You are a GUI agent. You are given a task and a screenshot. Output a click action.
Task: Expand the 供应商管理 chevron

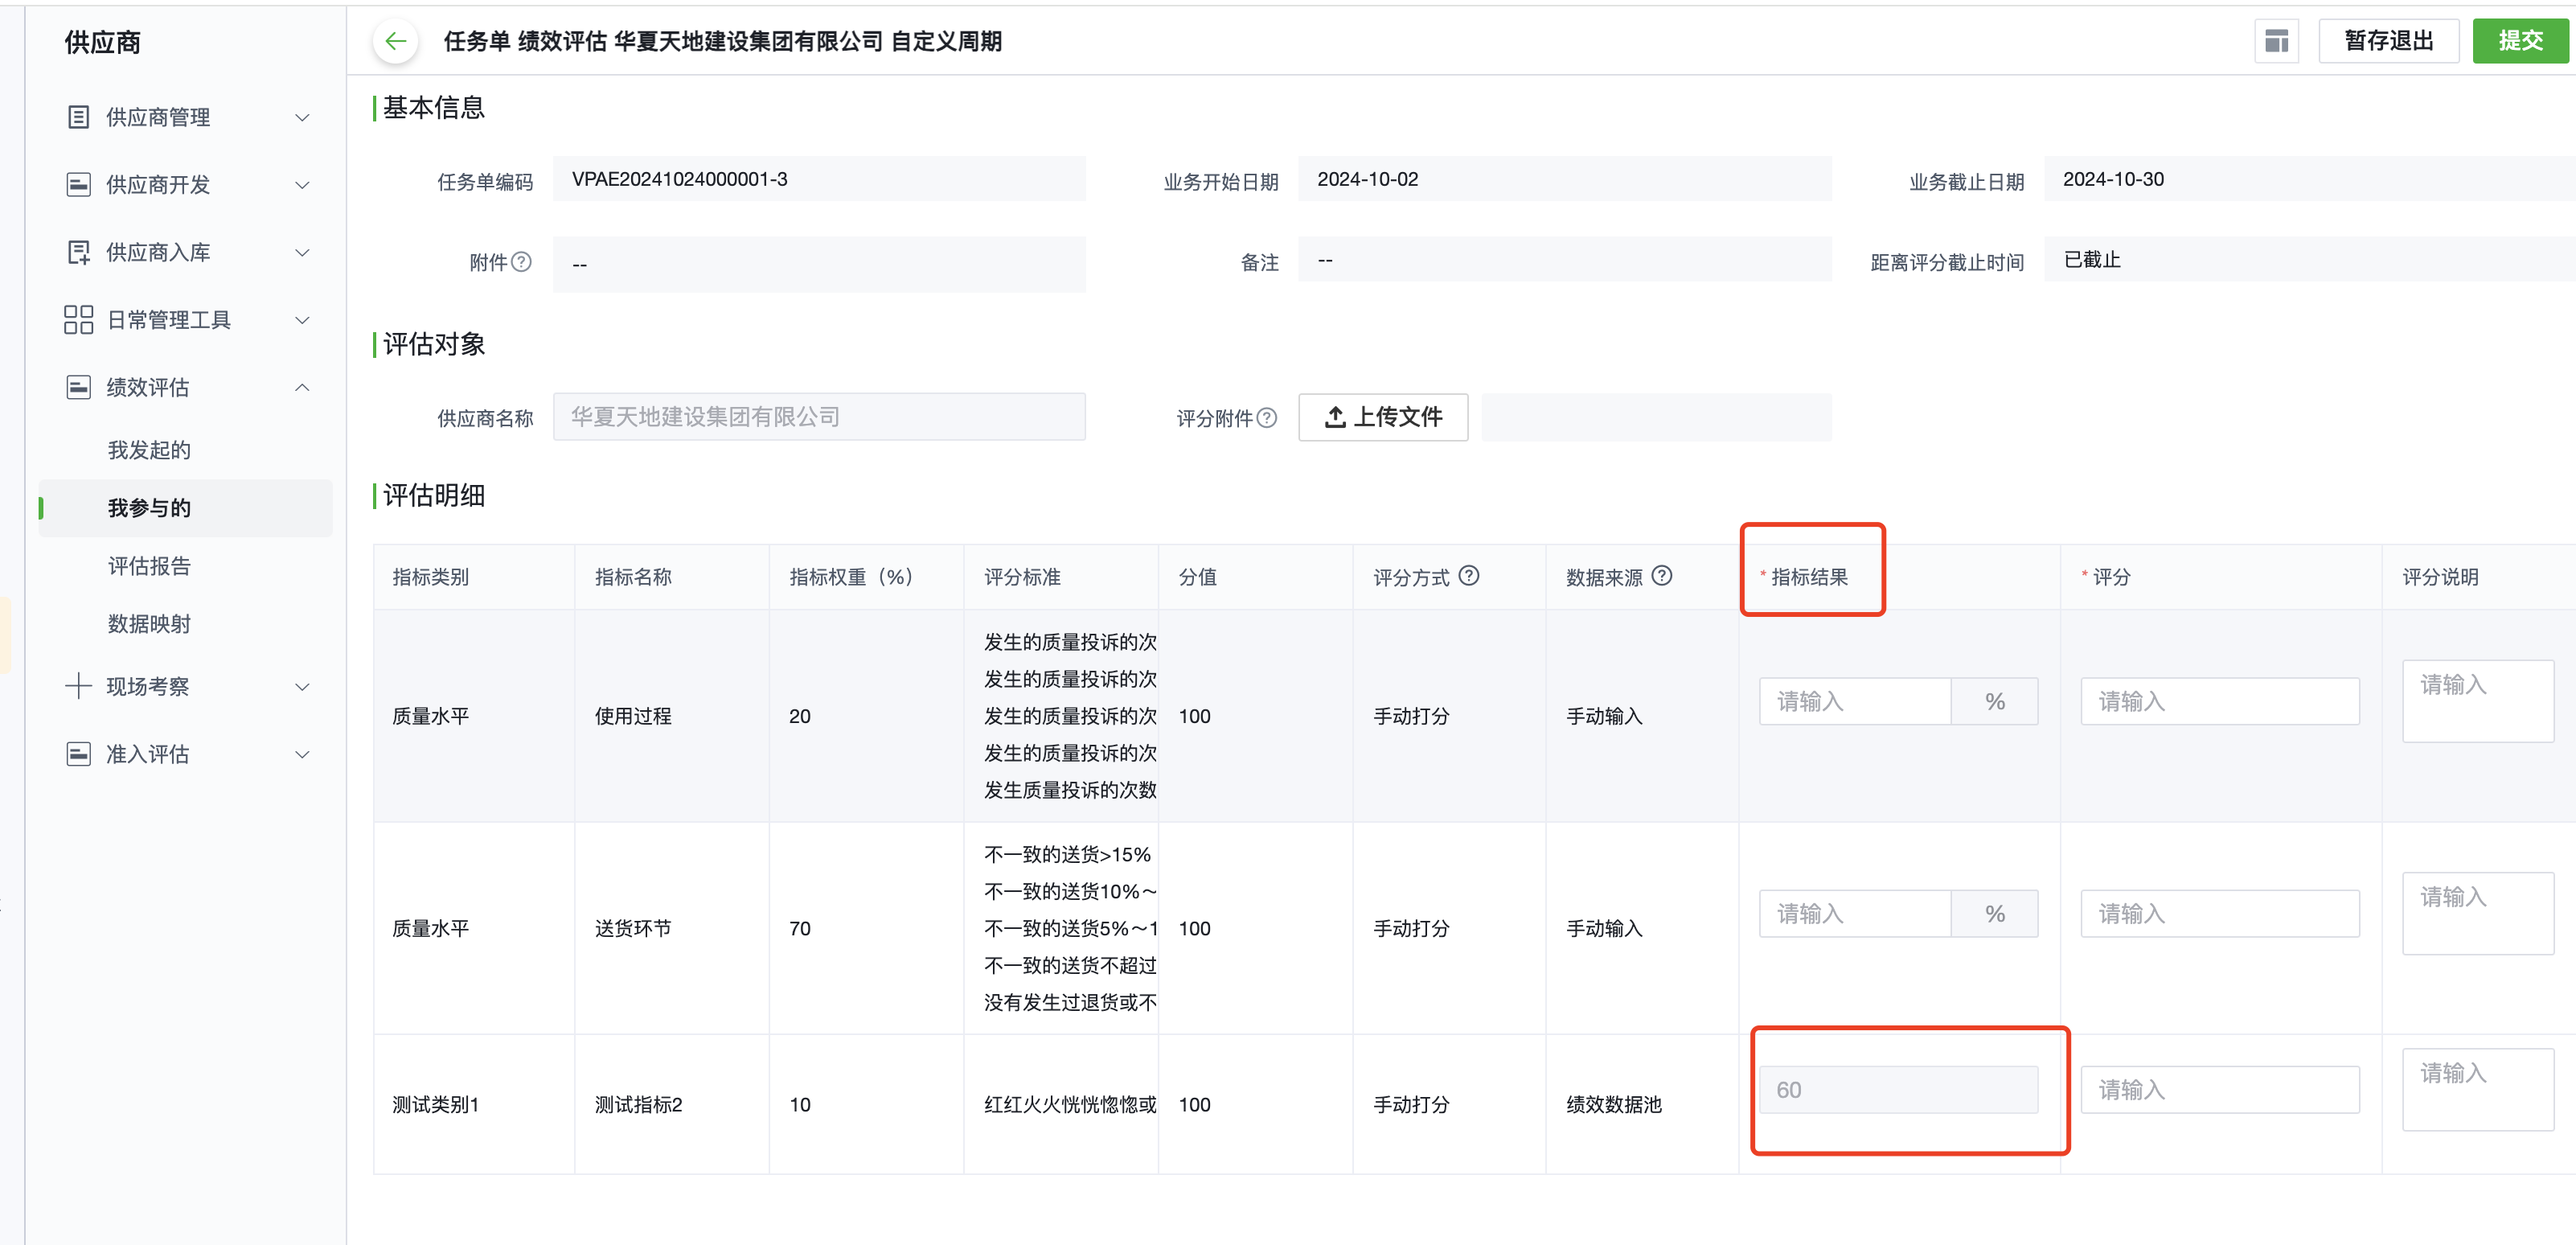302,118
